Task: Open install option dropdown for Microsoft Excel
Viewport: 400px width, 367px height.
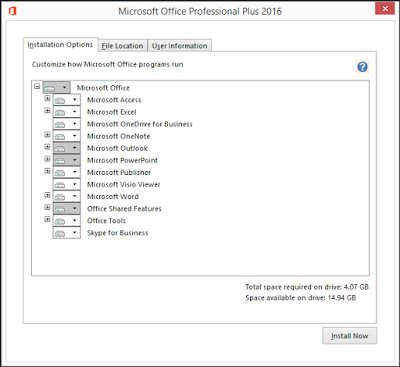Action: pos(67,112)
